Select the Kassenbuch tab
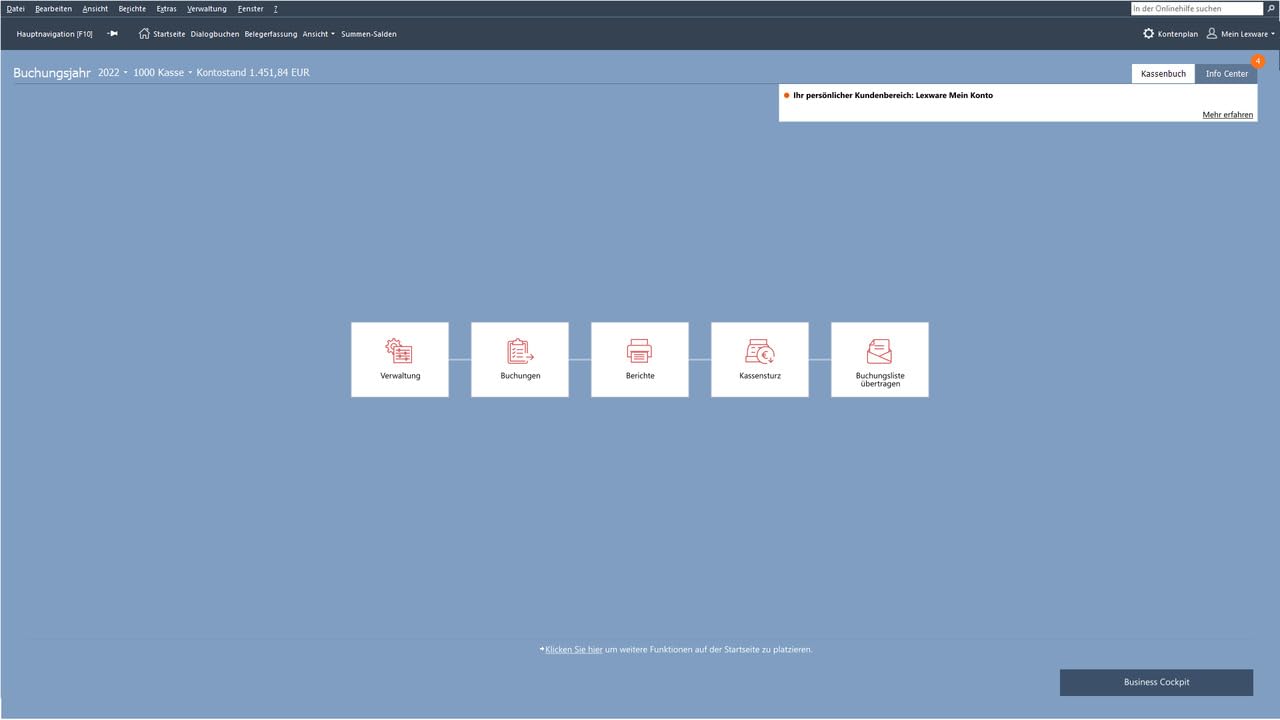This screenshot has height=720, width=1280. (x=1163, y=74)
